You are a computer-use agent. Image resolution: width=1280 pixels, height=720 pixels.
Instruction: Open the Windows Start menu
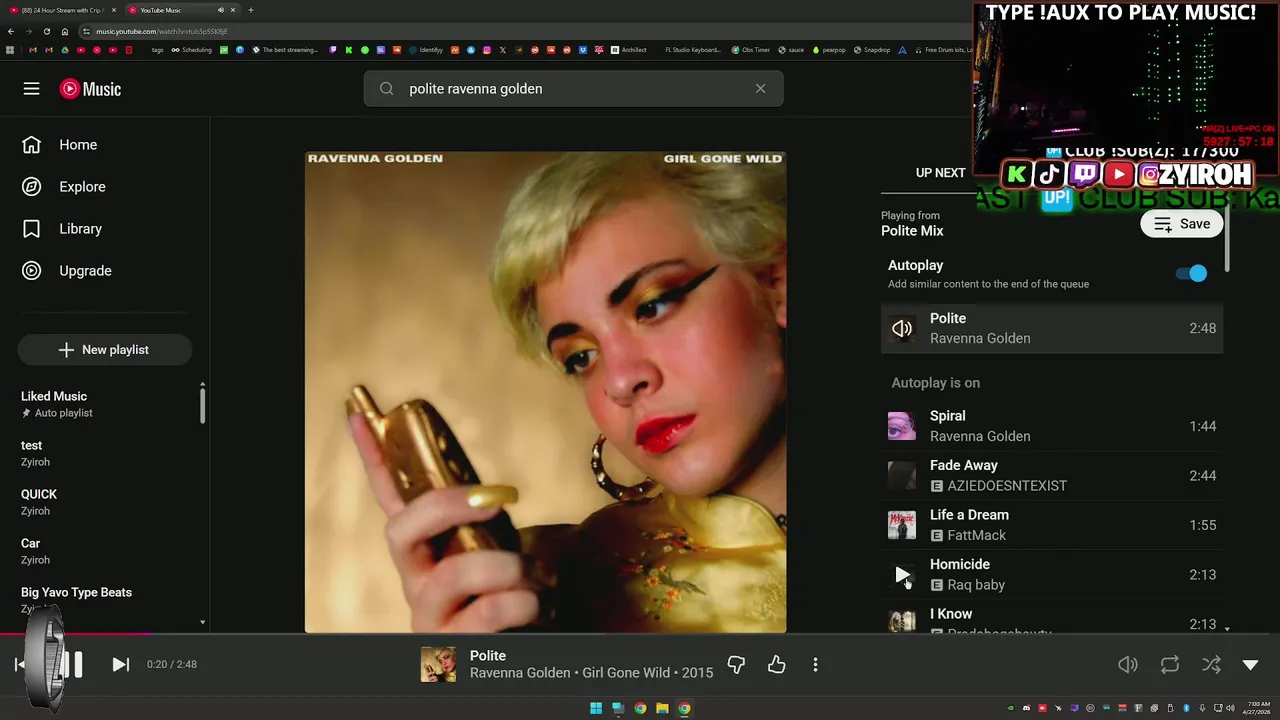(596, 708)
